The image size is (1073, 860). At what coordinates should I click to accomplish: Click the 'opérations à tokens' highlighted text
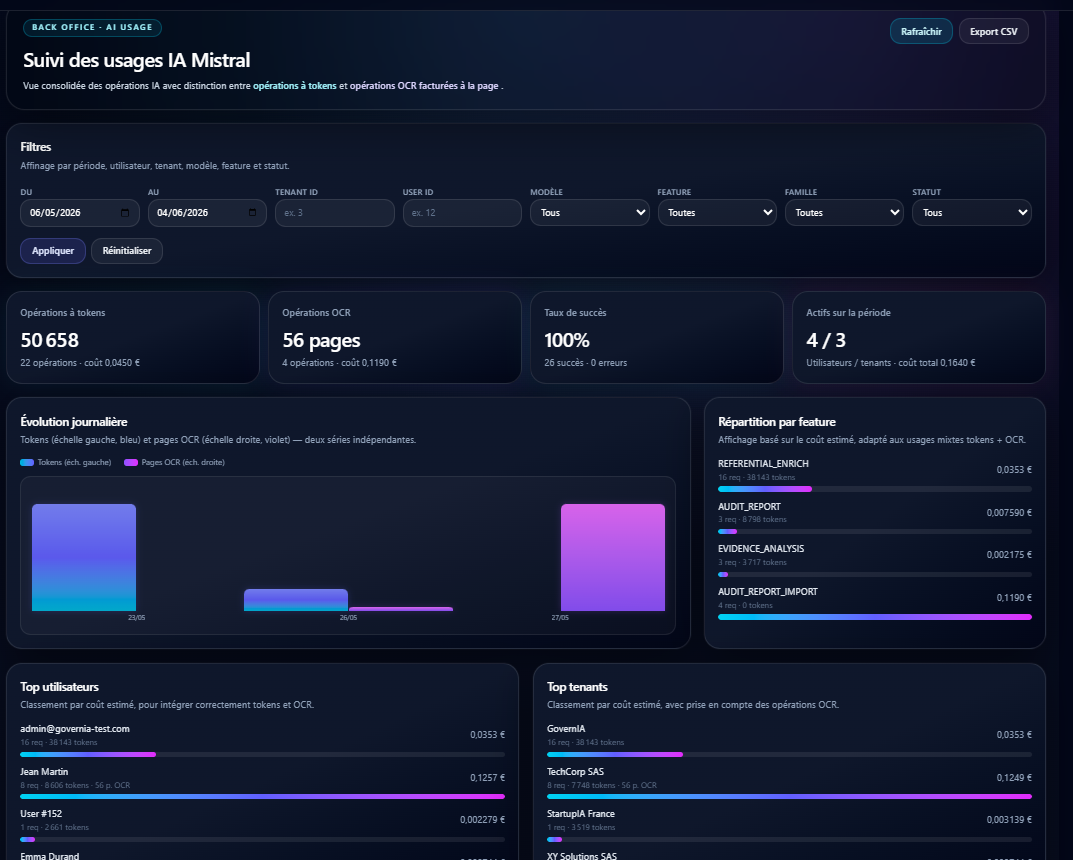tap(295, 86)
